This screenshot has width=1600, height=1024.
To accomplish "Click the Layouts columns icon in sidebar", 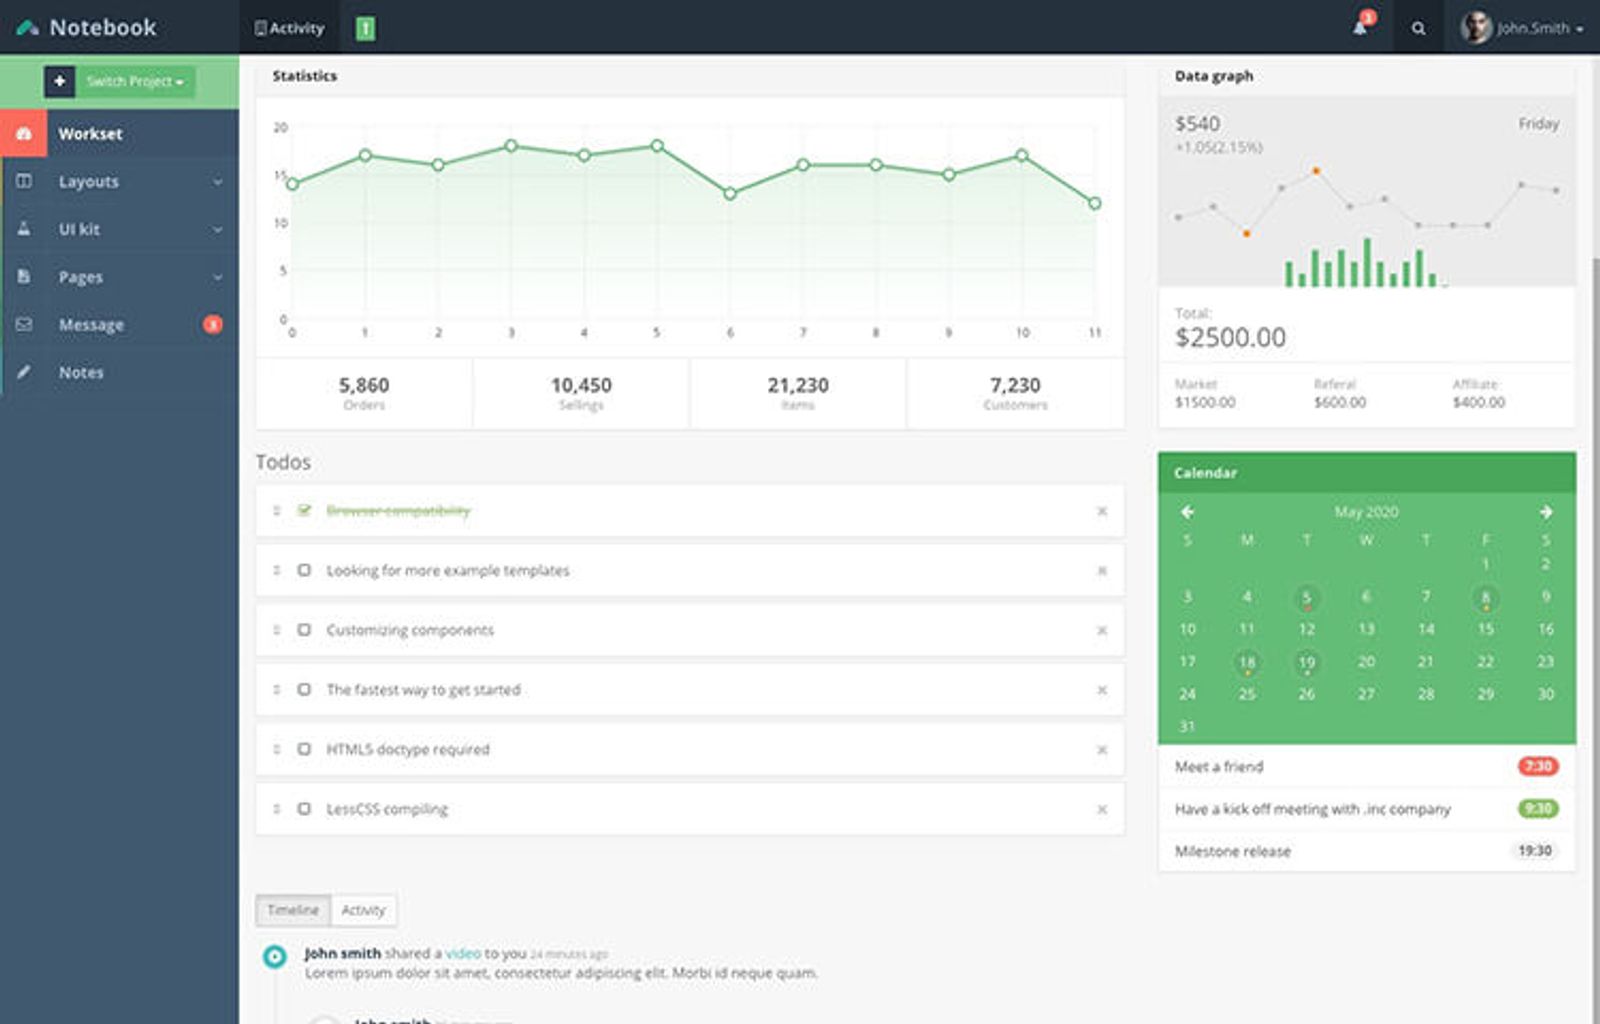I will pyautogui.click(x=24, y=181).
